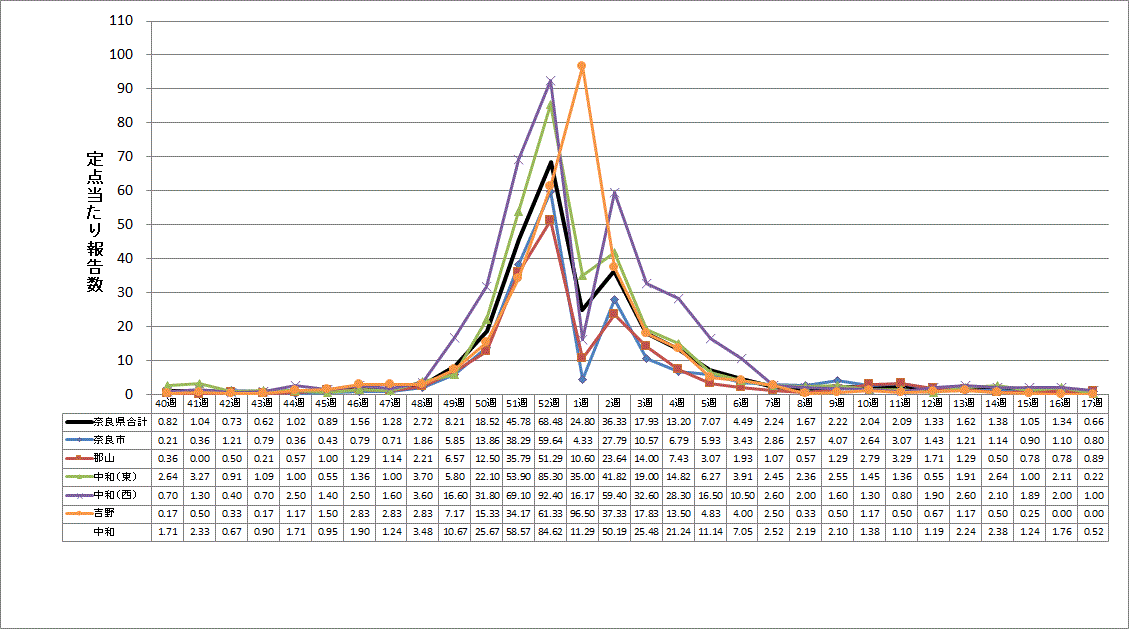1129x629 pixels.
Task: Click the 中和(西) purple legend marker
Action: click(78, 495)
